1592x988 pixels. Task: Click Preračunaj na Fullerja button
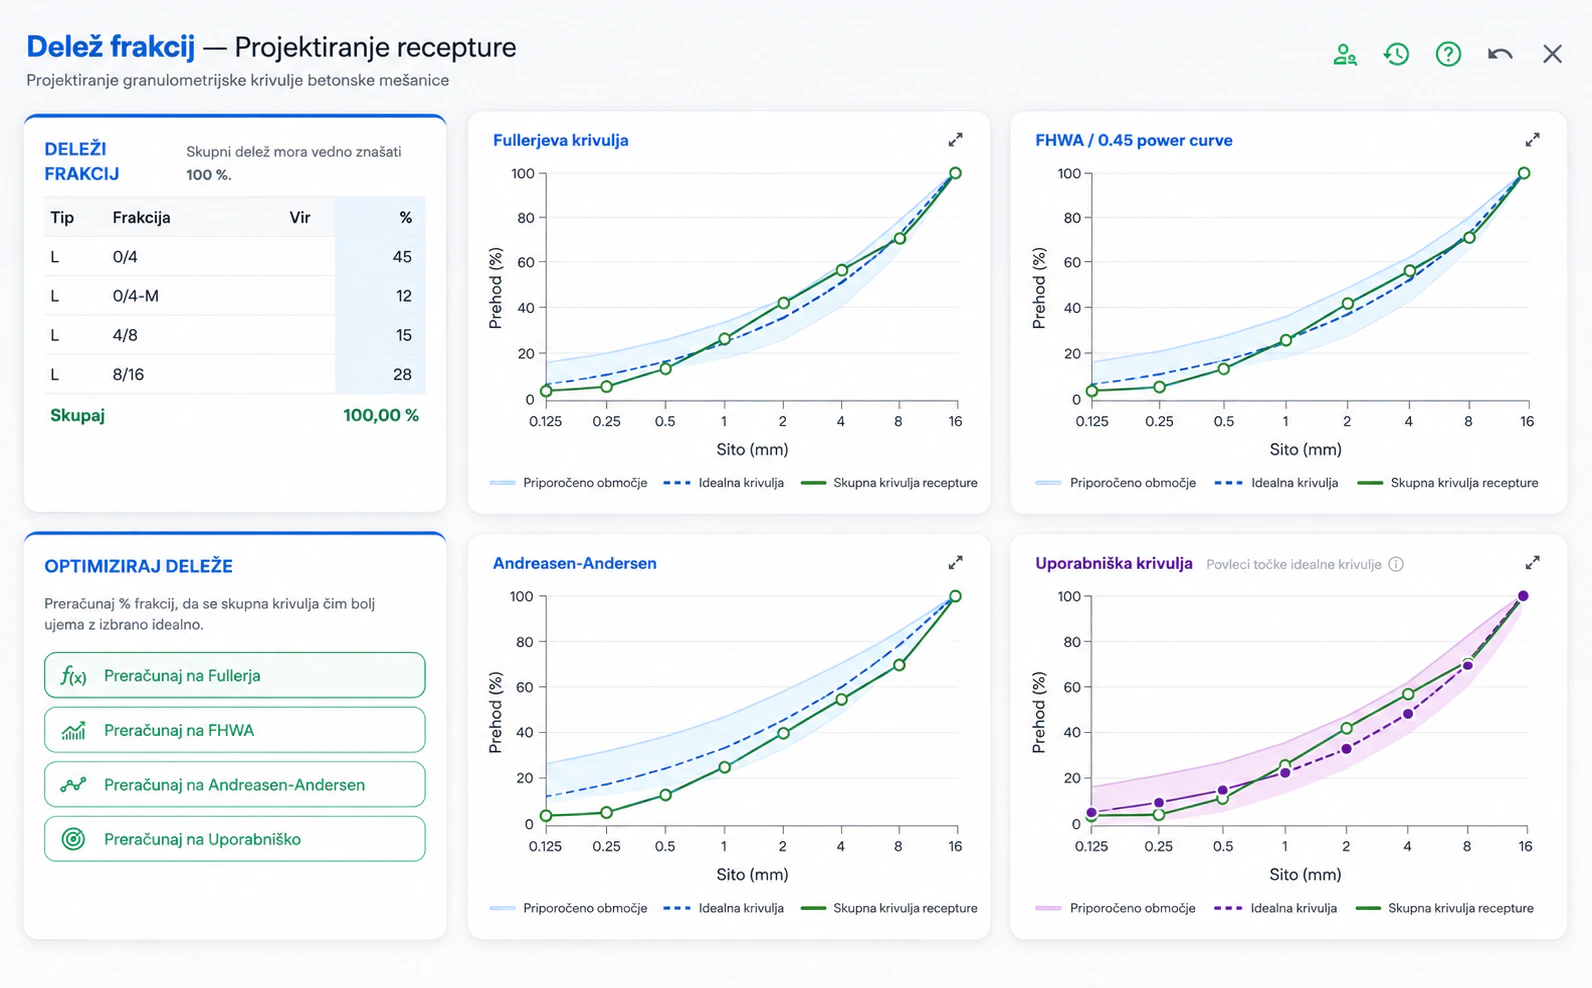click(235, 675)
